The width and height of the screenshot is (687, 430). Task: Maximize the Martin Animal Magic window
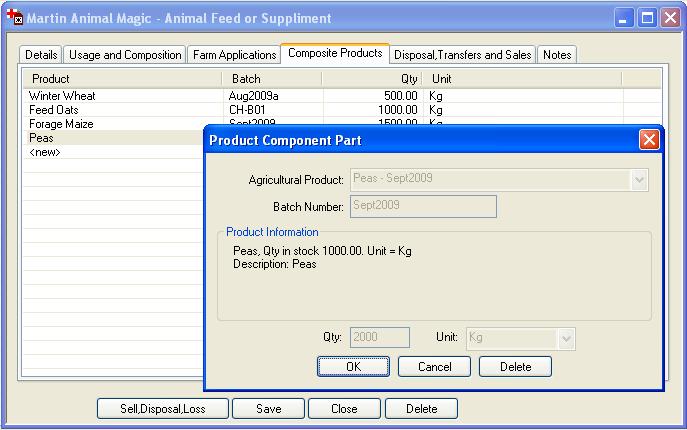coord(647,18)
